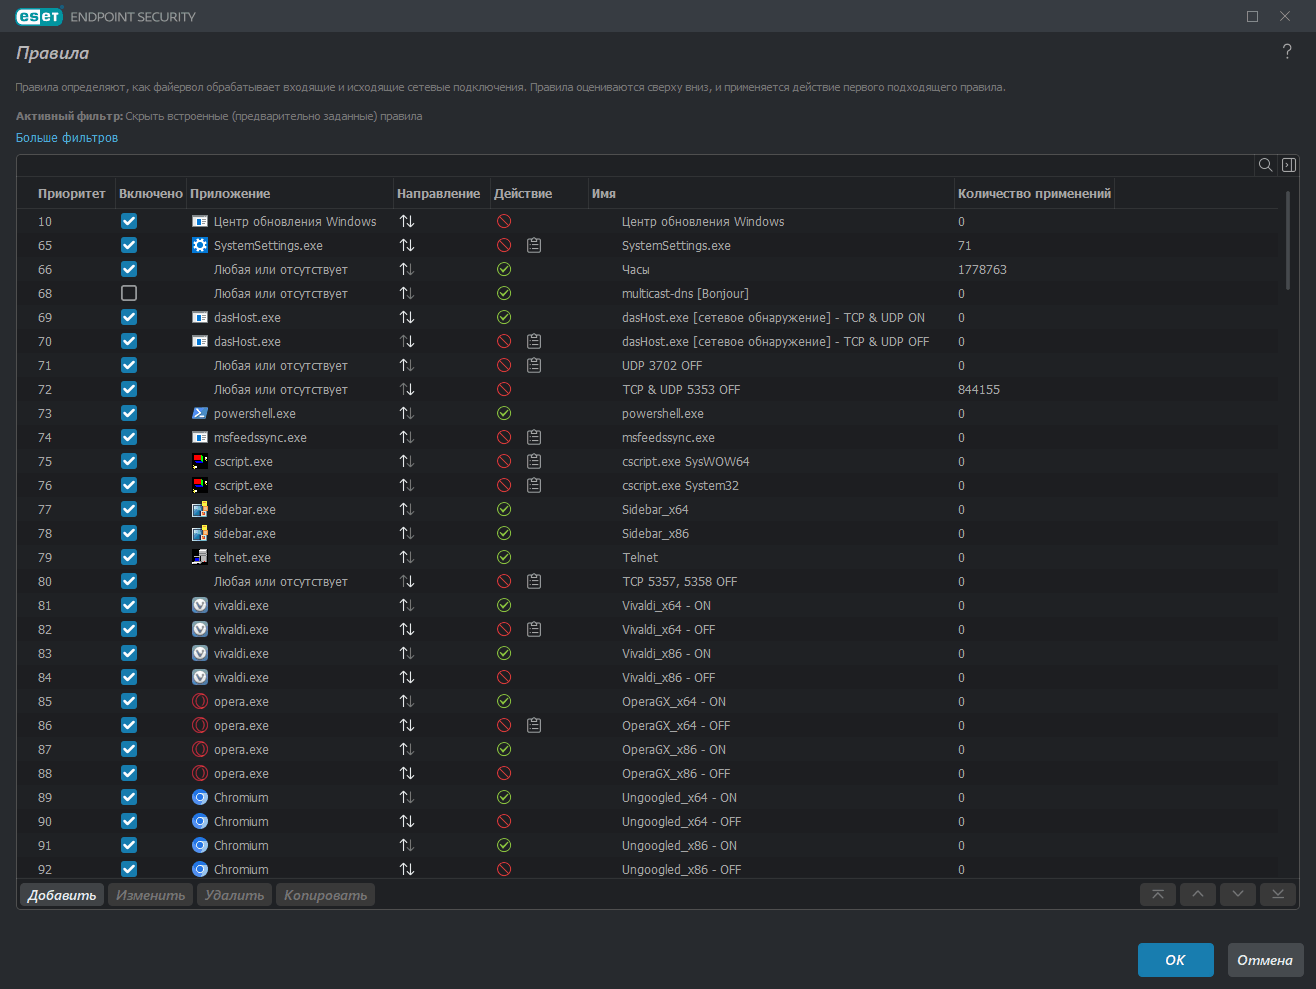
Task: Click the search magnifier icon above the rules table
Action: pos(1265,165)
